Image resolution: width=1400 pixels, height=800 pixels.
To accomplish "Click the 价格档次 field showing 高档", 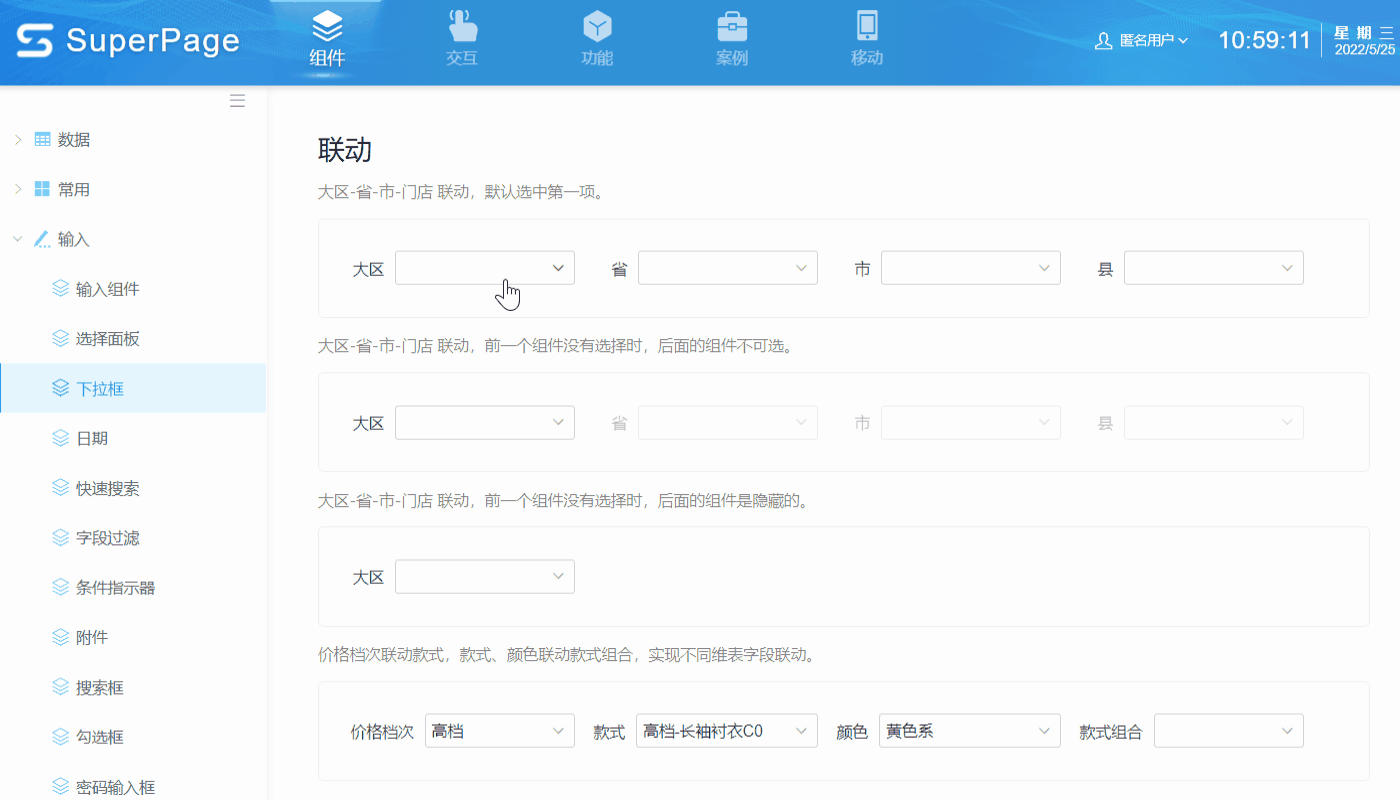I will tap(499, 731).
